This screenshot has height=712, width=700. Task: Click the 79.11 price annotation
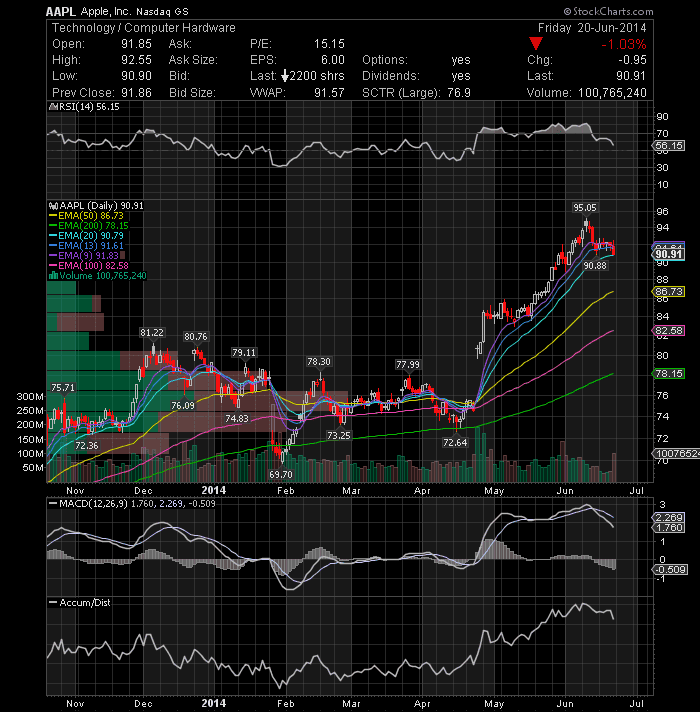244,352
